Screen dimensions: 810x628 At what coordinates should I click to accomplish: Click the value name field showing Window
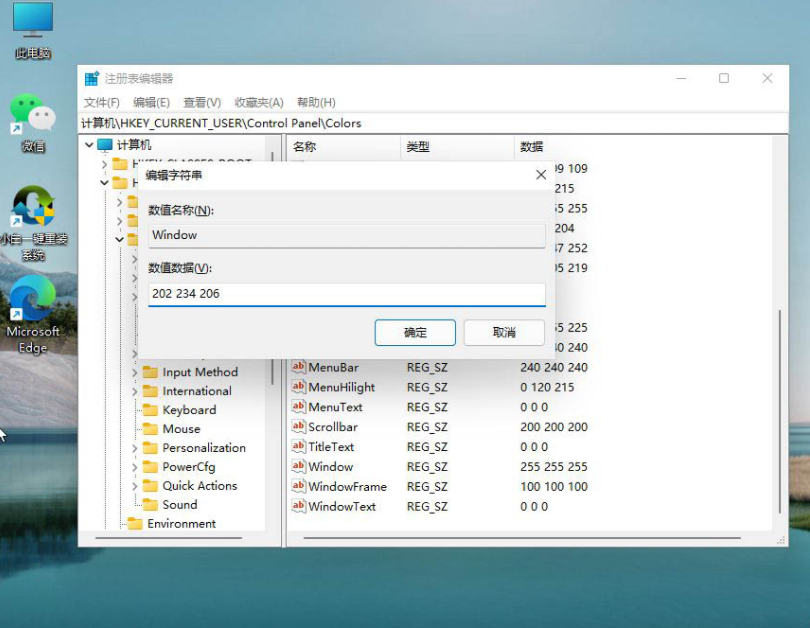[x=347, y=235]
